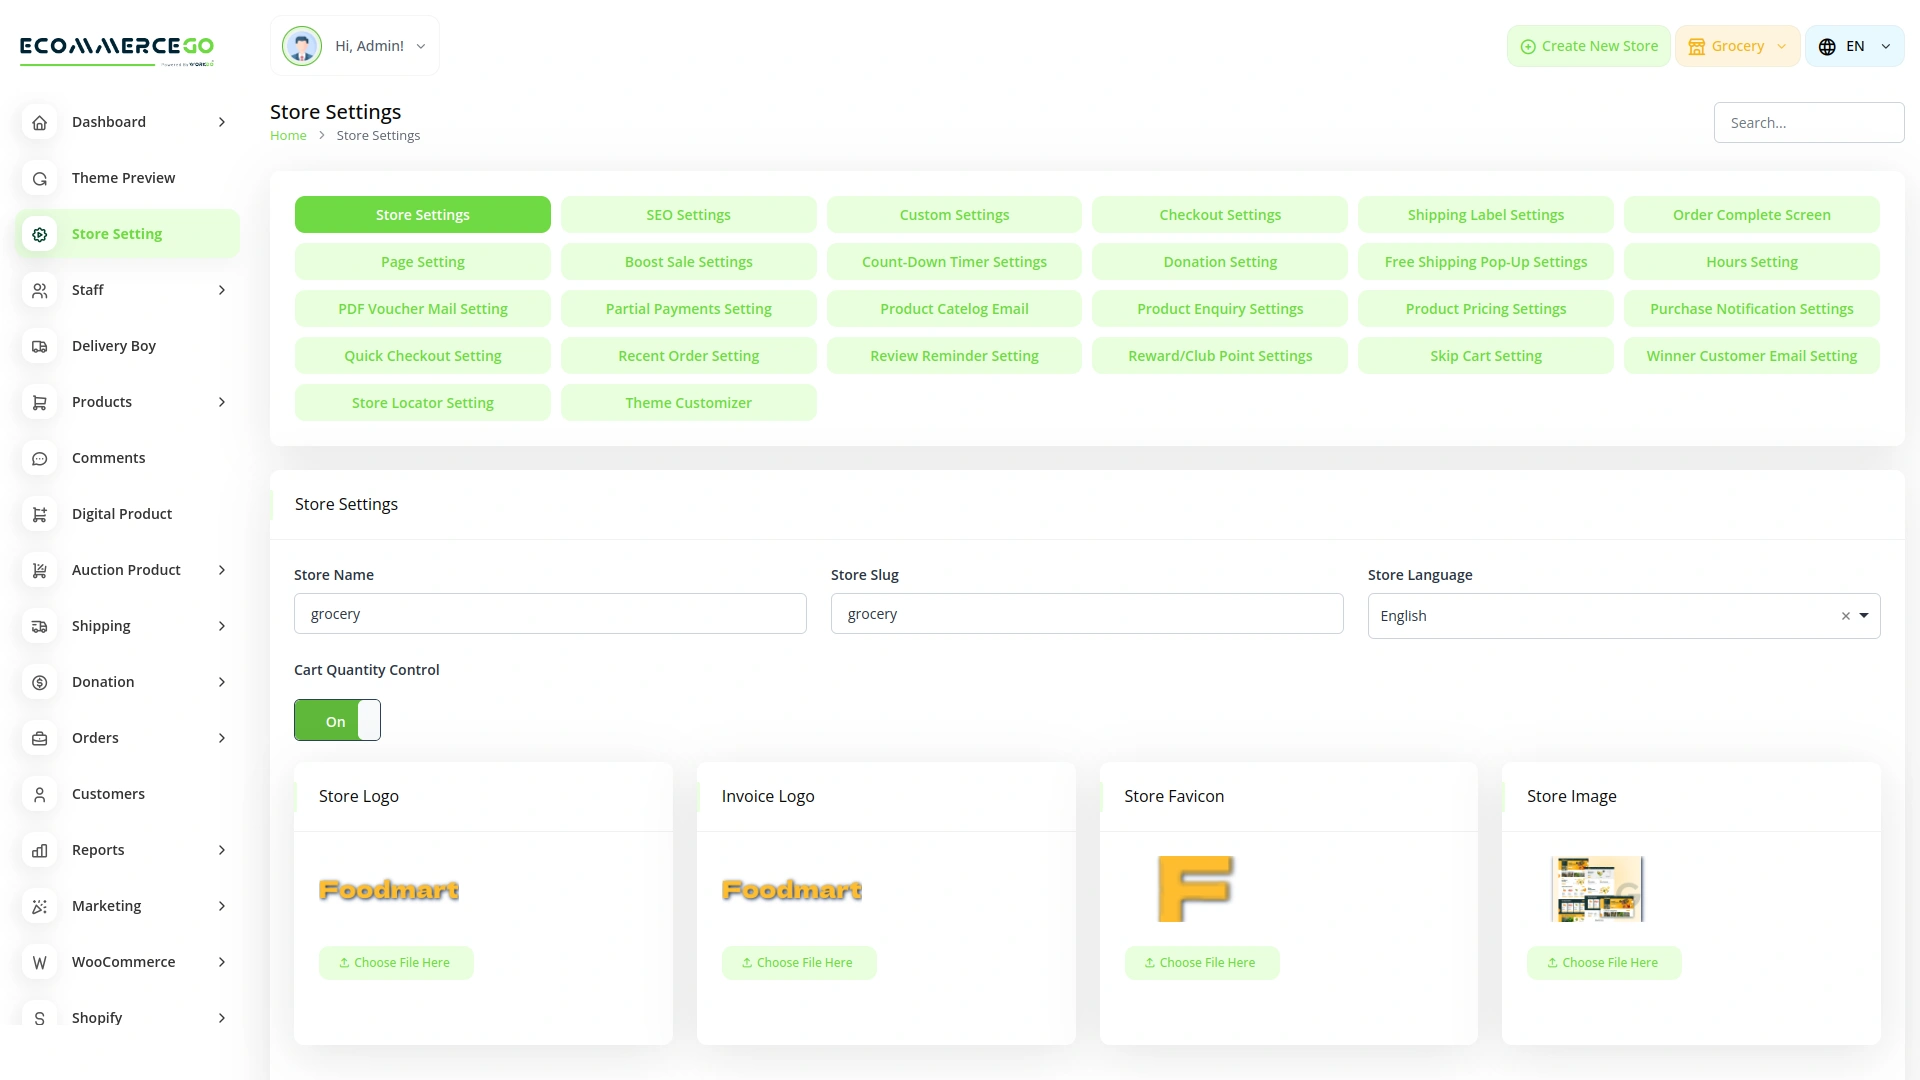Turn off Cart Quantity Control

click(x=337, y=720)
